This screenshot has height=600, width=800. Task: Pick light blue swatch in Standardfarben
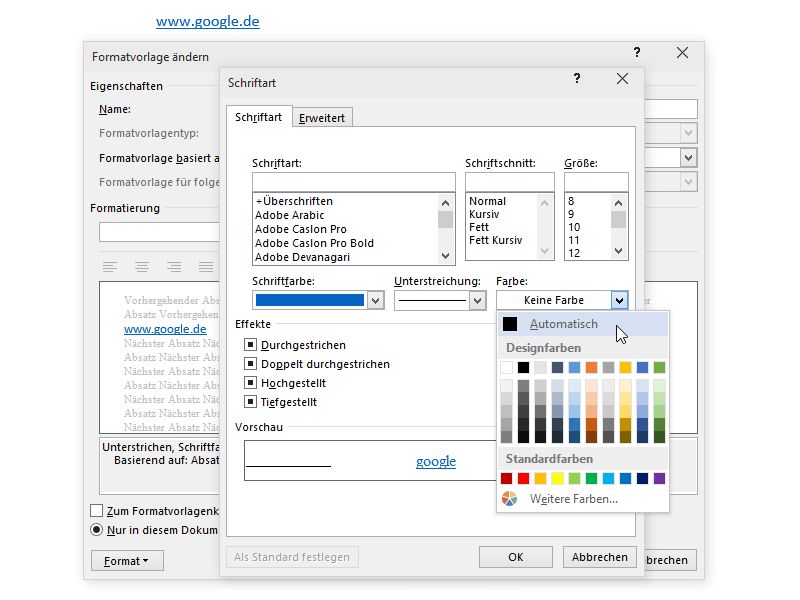pyautogui.click(x=608, y=478)
